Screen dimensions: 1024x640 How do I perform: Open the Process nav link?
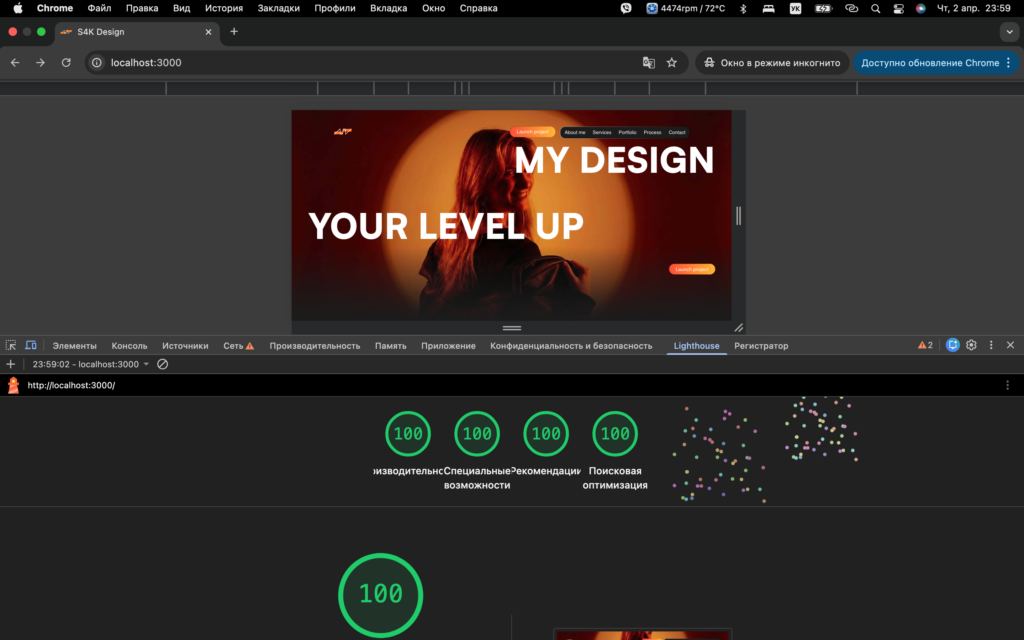coord(652,133)
